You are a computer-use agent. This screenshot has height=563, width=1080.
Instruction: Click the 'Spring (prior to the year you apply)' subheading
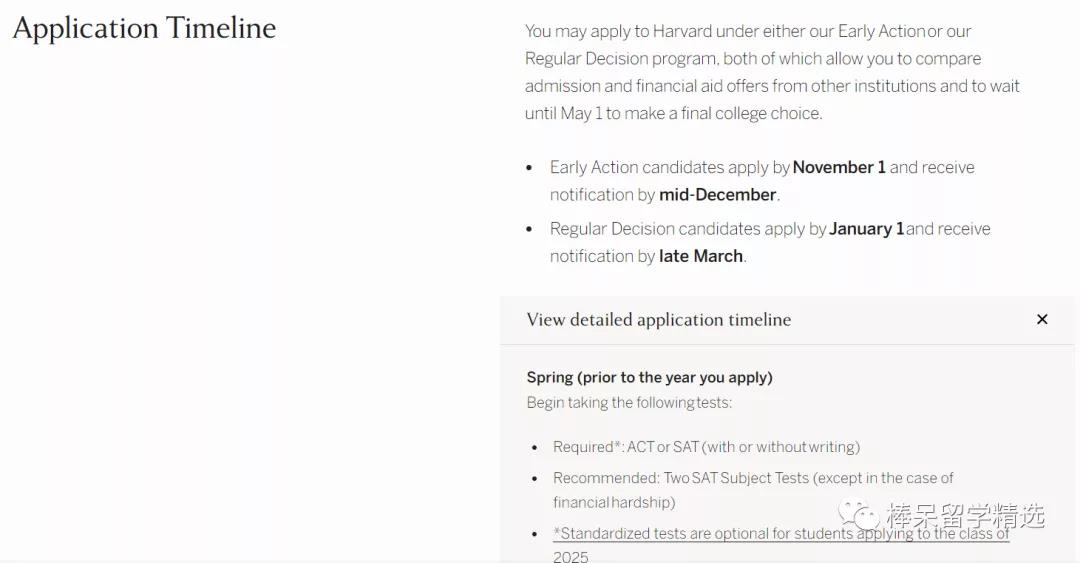pos(650,378)
